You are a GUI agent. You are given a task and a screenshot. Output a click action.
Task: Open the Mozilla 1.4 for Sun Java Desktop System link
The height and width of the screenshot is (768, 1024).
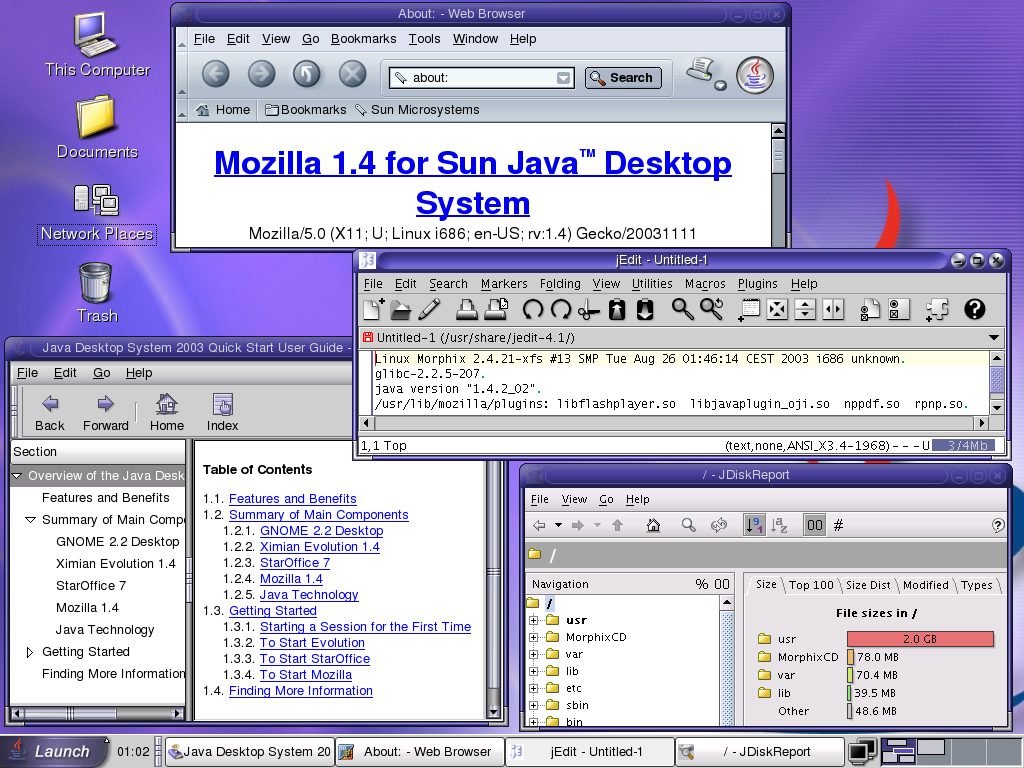coord(473,183)
